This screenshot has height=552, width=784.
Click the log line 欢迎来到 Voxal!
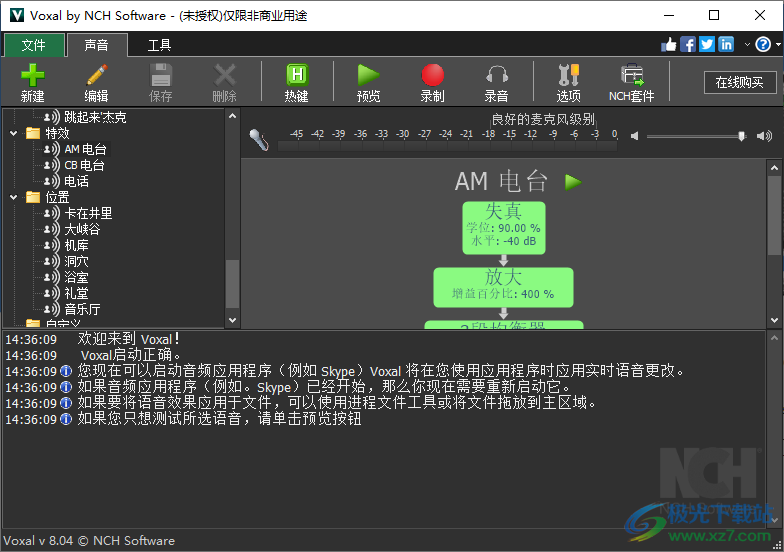click(x=128, y=340)
